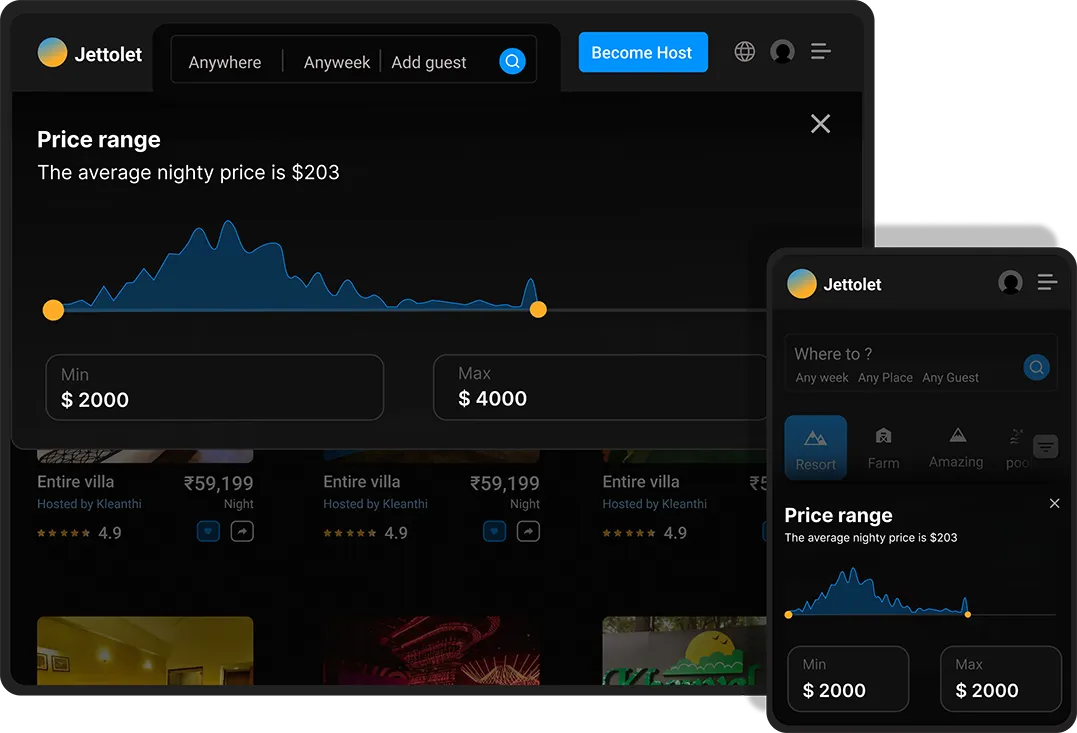Click the desktop Min price input field
The height and width of the screenshot is (733, 1077).
pos(215,388)
